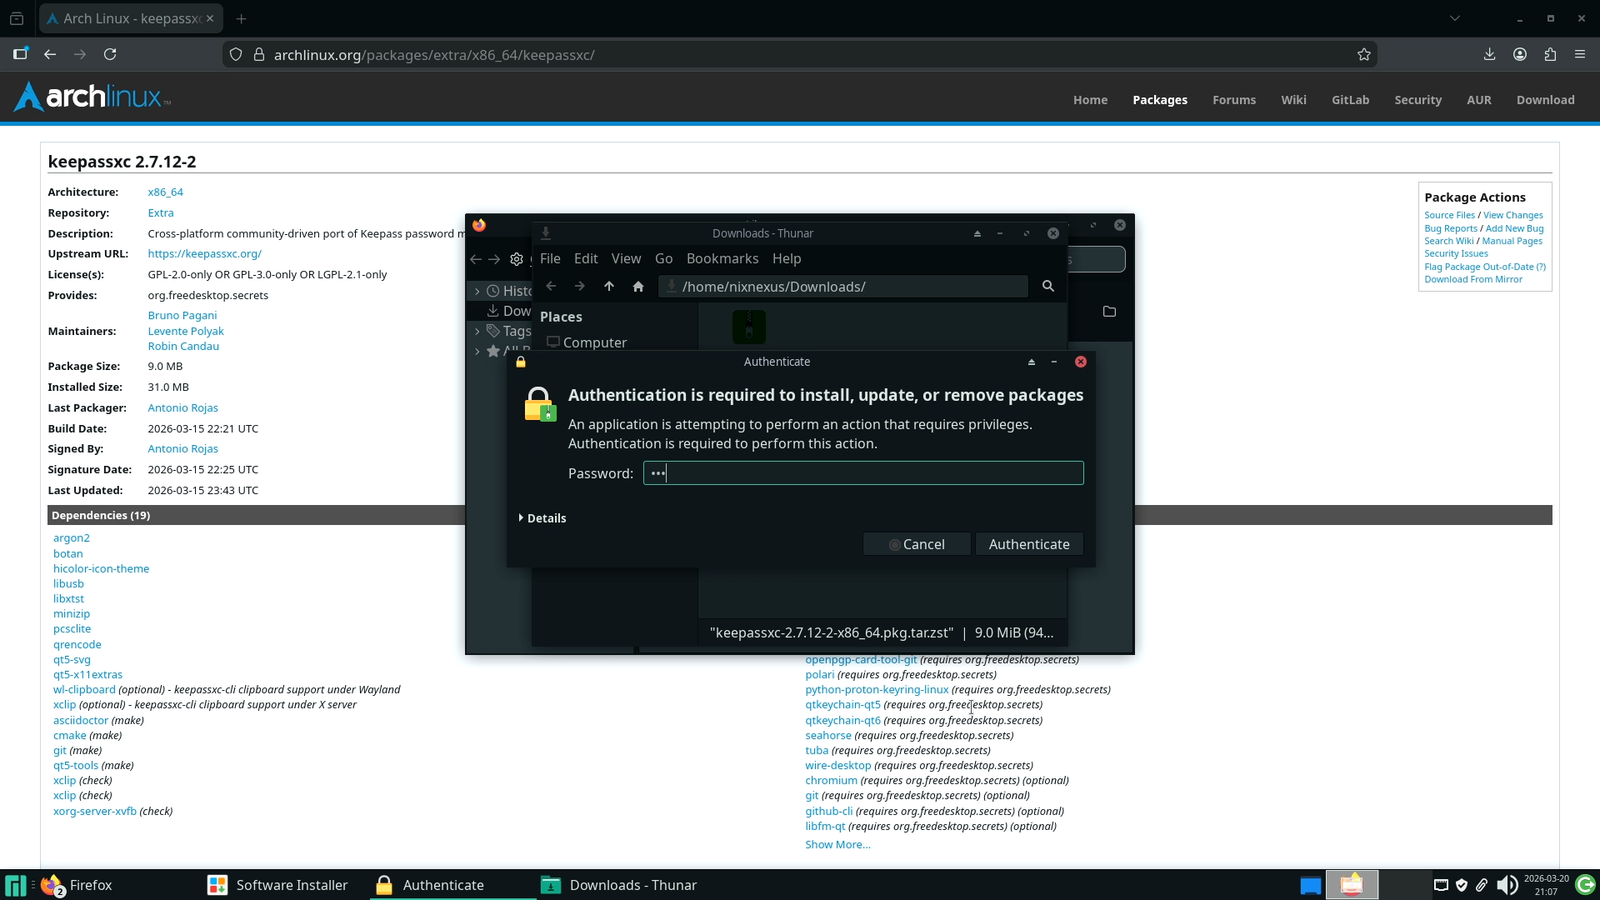Go back in Firefox browser
Screen dimensions: 1600x900
[50, 54]
